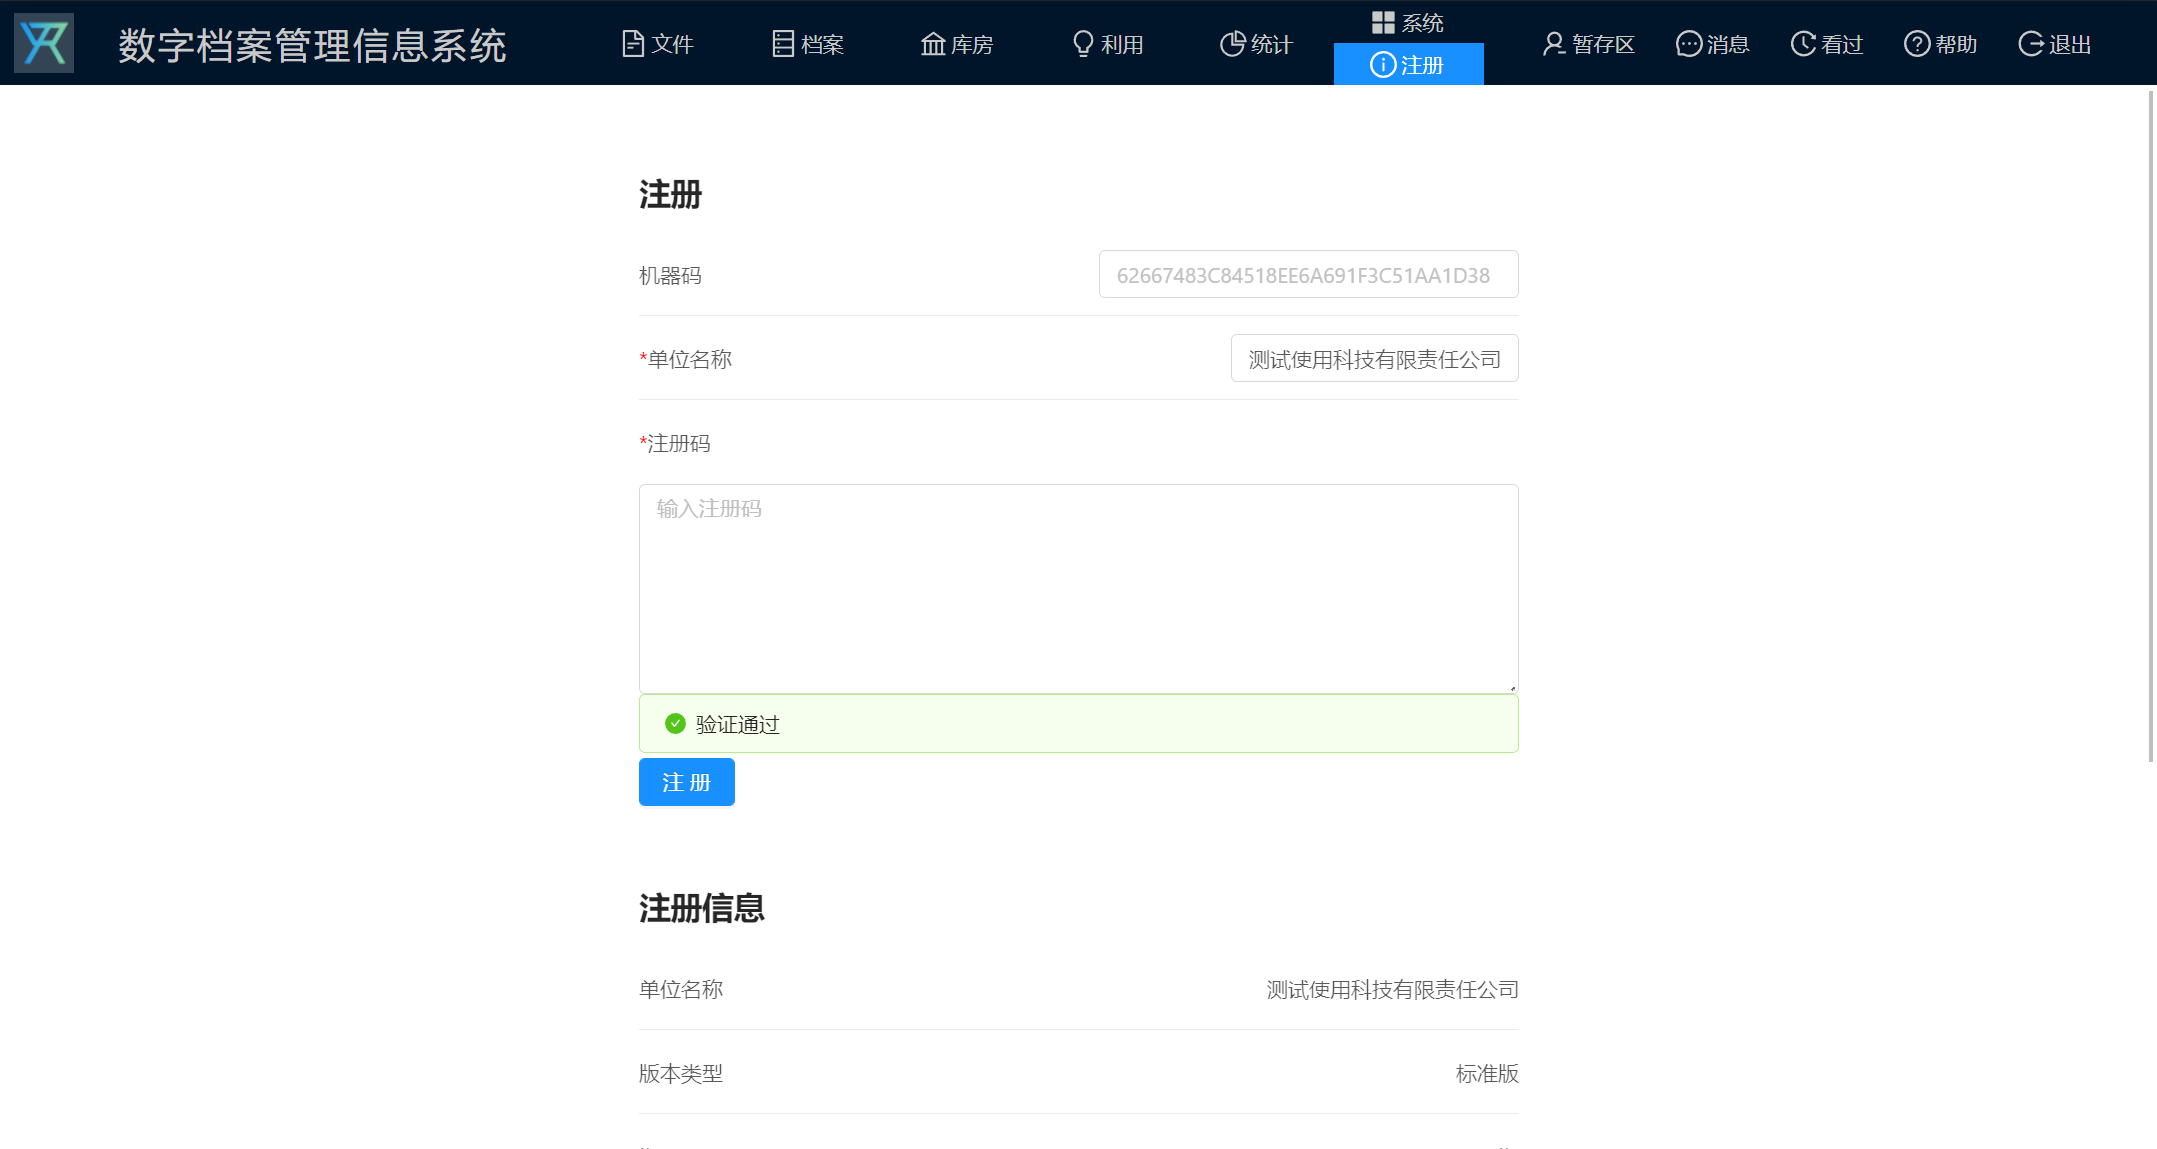Click registered unit name 测试使用科技有限责任公司 value
The height and width of the screenshot is (1149, 2157).
1392,989
